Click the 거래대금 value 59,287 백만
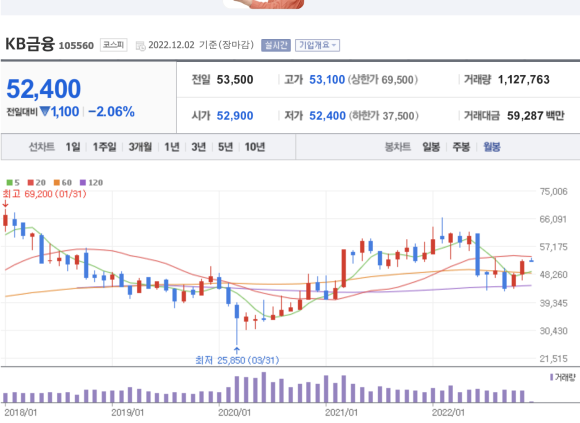 click(x=536, y=116)
